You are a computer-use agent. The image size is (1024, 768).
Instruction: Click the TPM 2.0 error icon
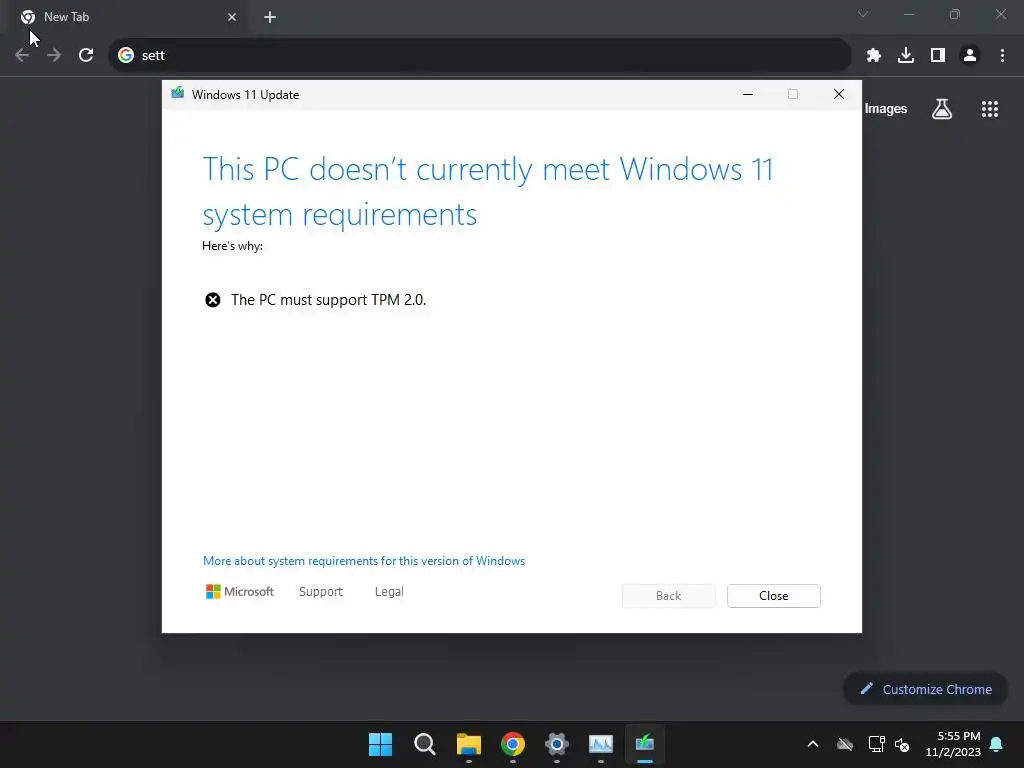[x=213, y=300]
